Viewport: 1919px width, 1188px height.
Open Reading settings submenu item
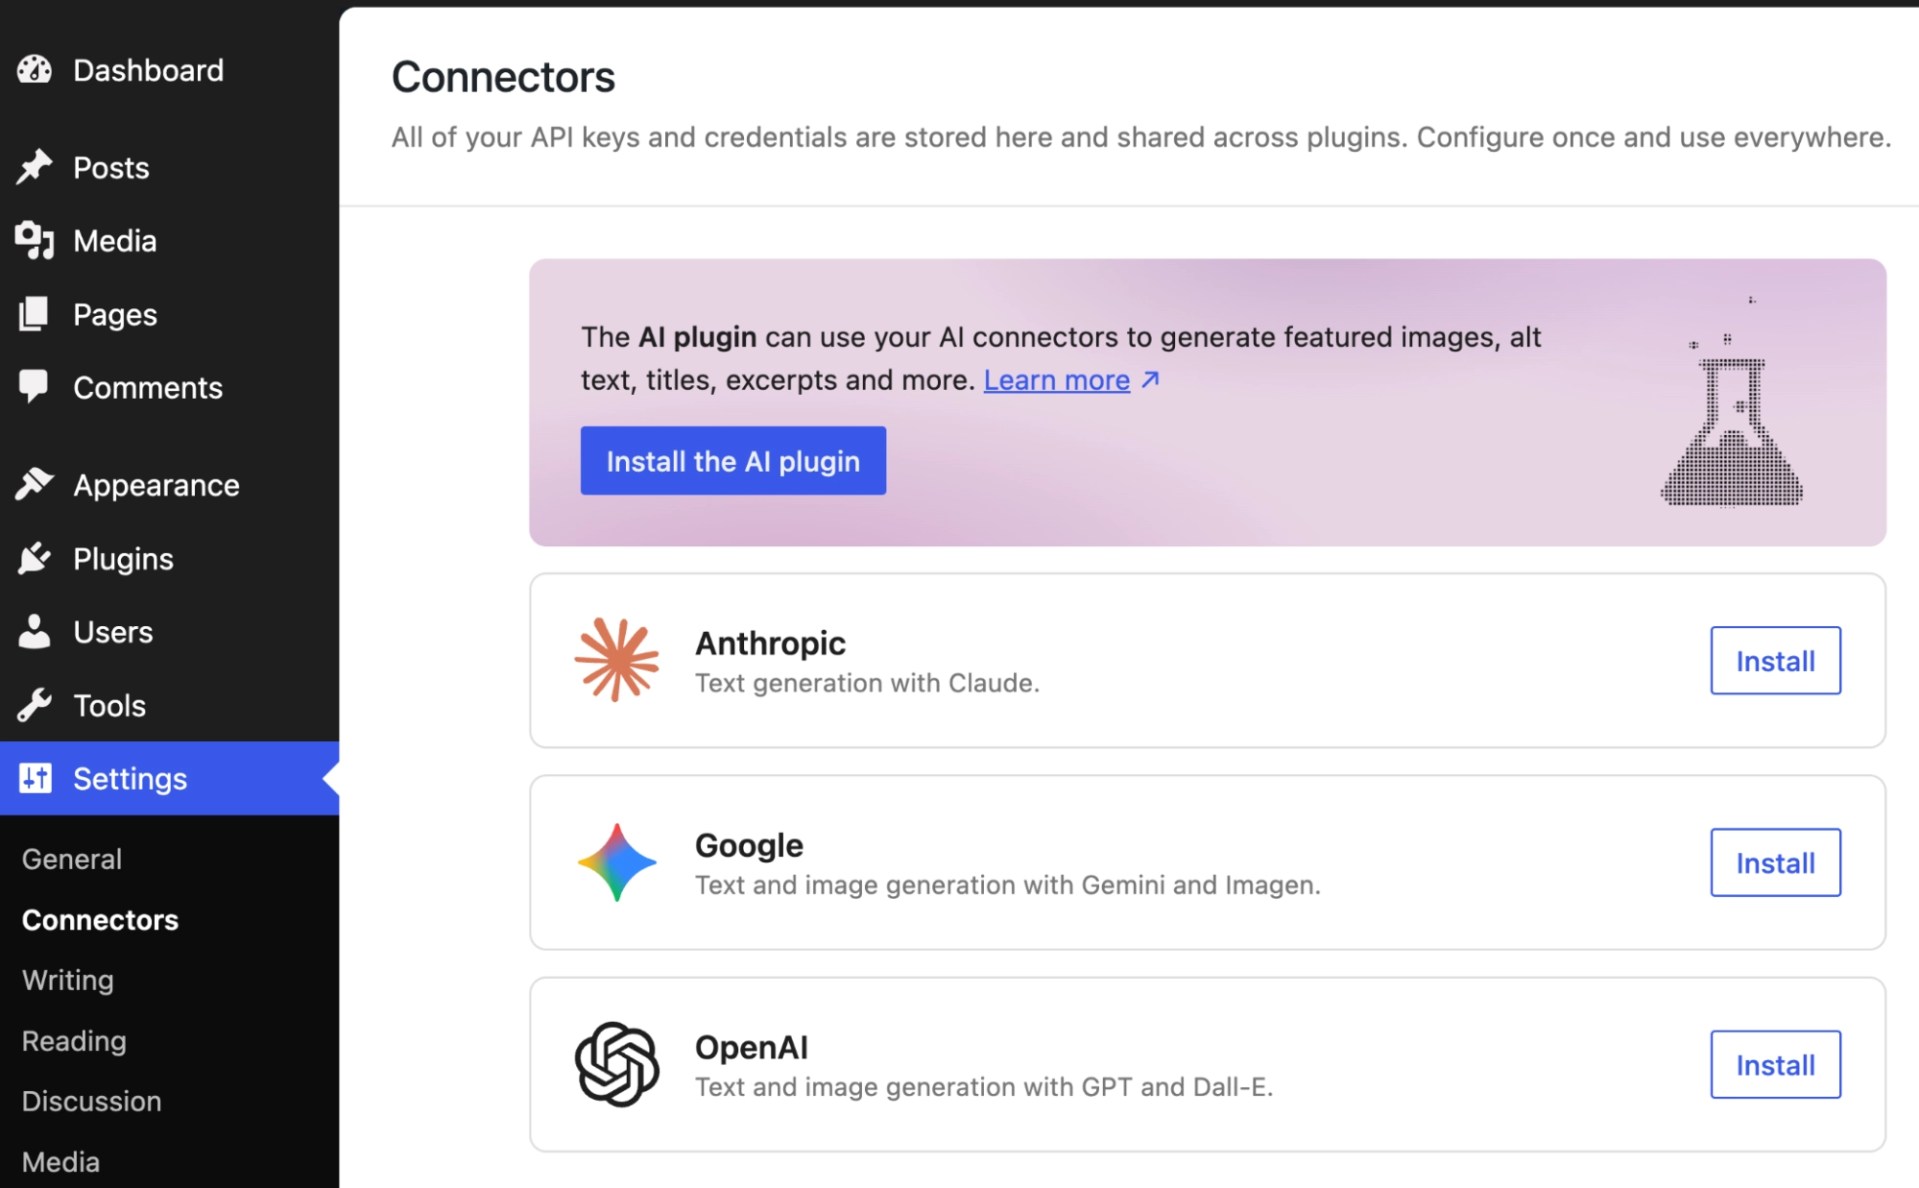[74, 1041]
